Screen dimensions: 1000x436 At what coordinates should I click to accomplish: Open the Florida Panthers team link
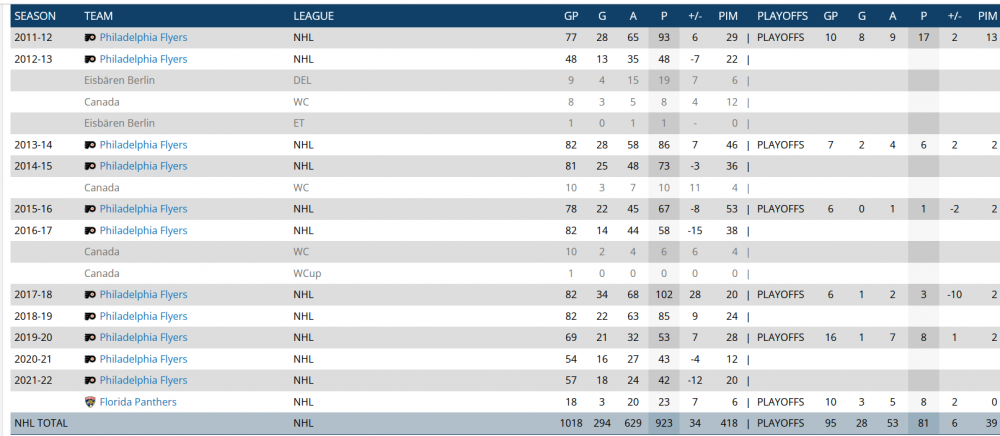pyautogui.click(x=138, y=402)
